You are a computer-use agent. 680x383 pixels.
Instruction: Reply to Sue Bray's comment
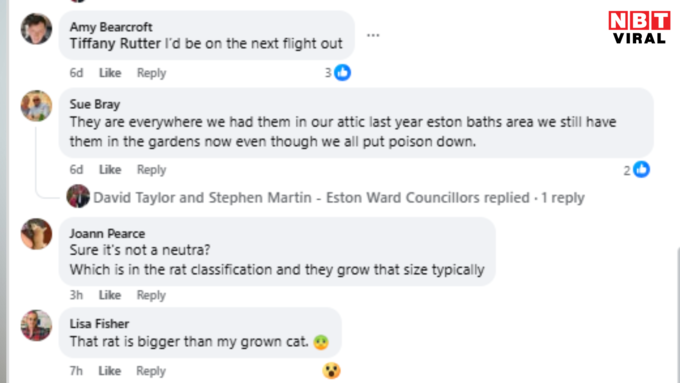pyautogui.click(x=151, y=170)
